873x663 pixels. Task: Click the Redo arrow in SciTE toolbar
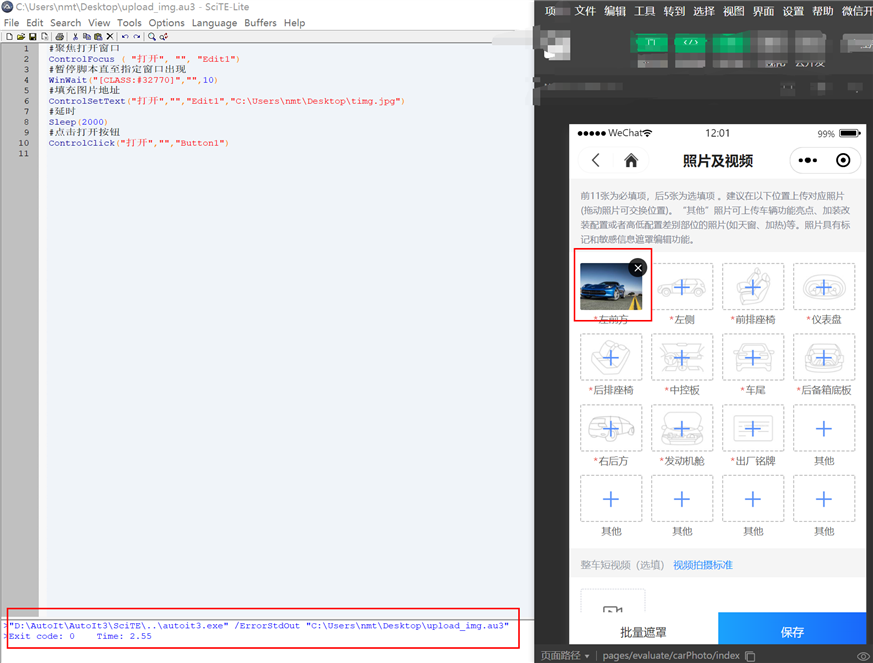(137, 36)
